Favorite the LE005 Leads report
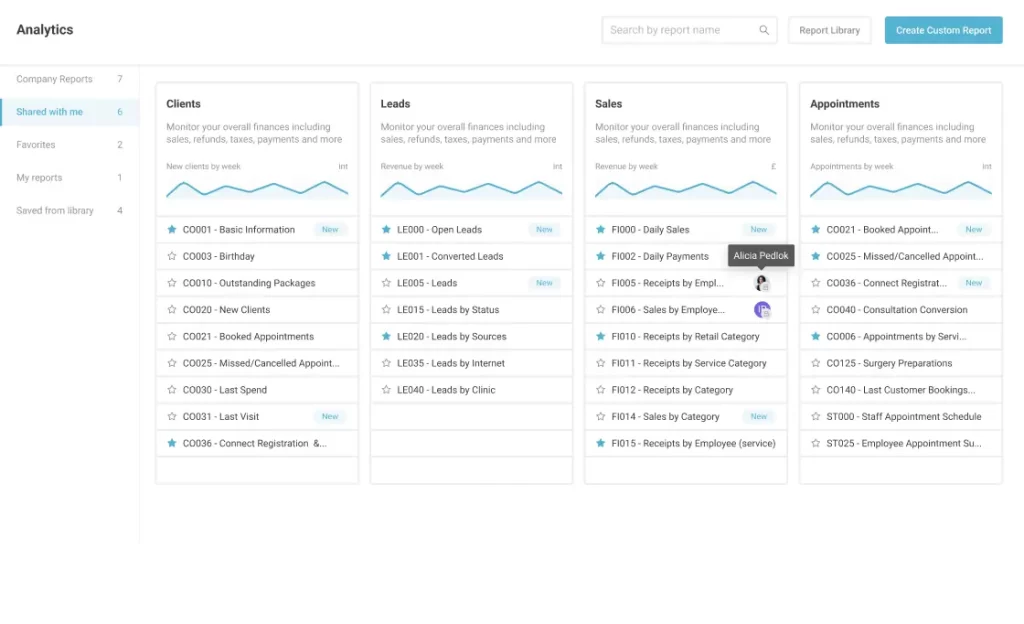Image resolution: width=1024 pixels, height=624 pixels. coord(384,283)
